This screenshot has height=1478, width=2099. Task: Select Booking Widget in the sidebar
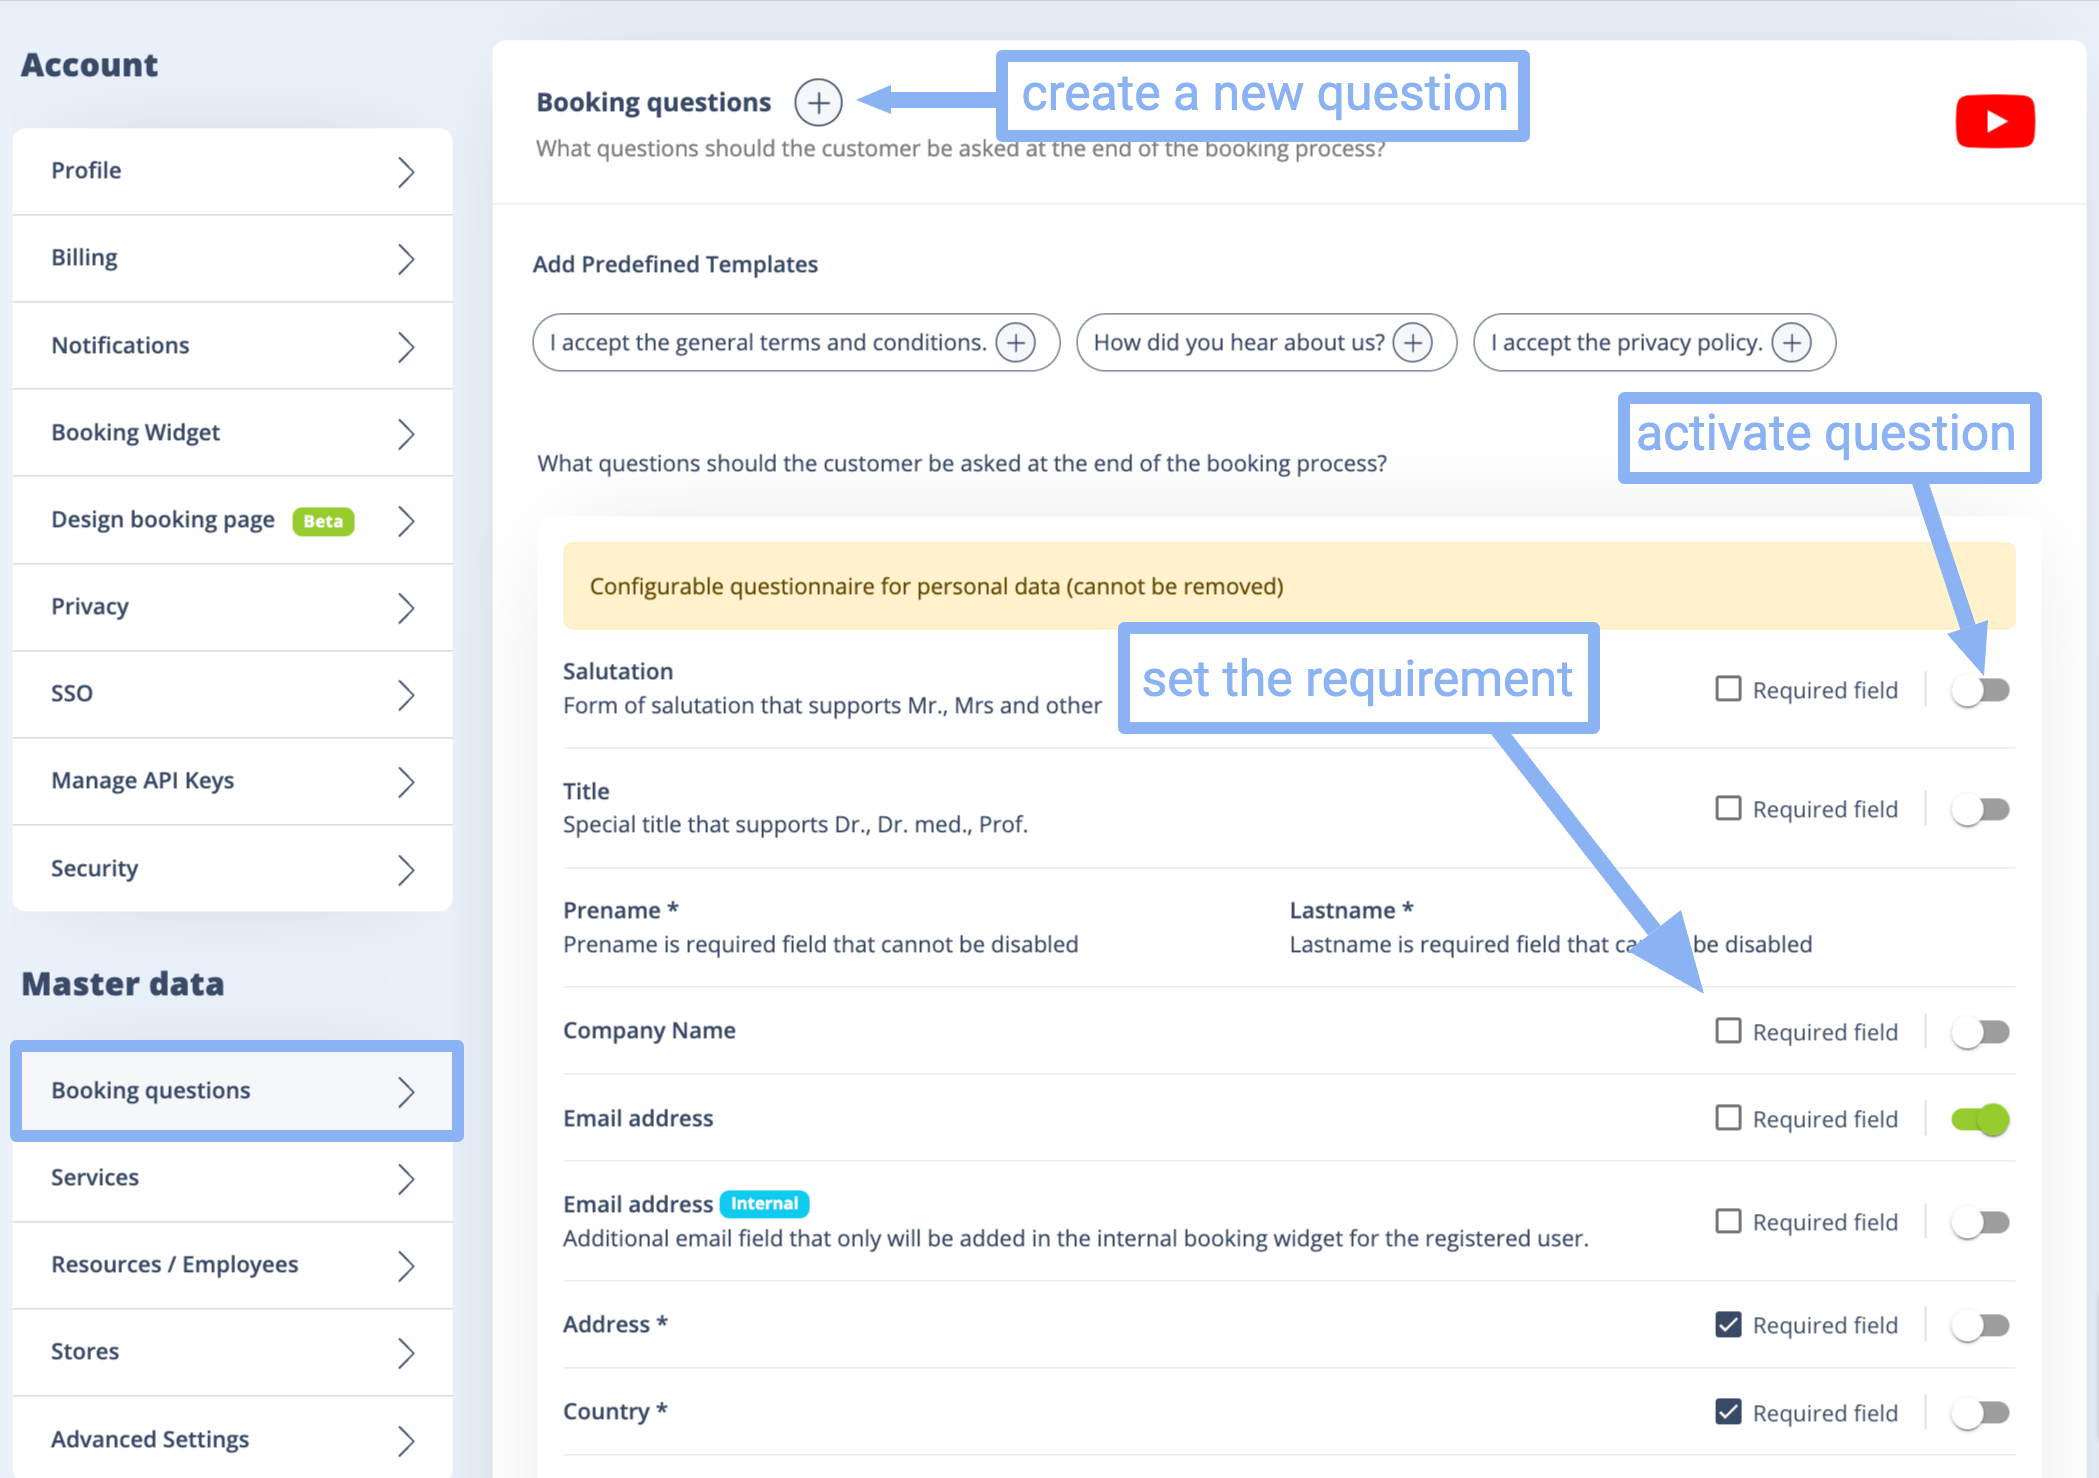135,432
